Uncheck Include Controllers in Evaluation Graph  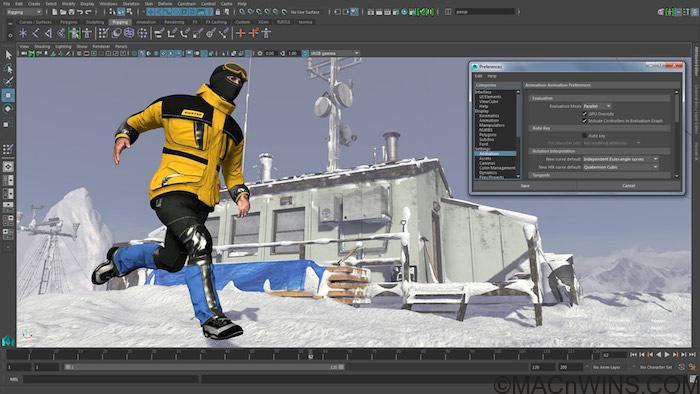click(584, 120)
